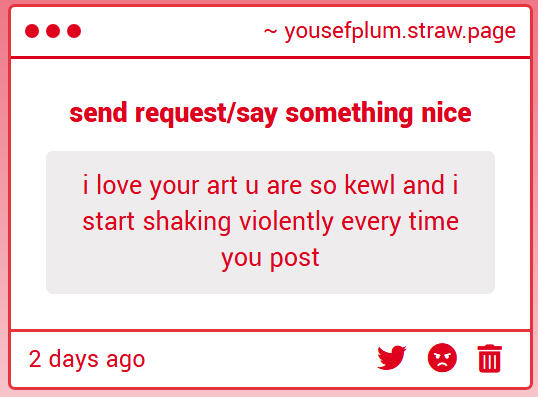Click "start shaking violently" in the message

[x=208, y=221]
